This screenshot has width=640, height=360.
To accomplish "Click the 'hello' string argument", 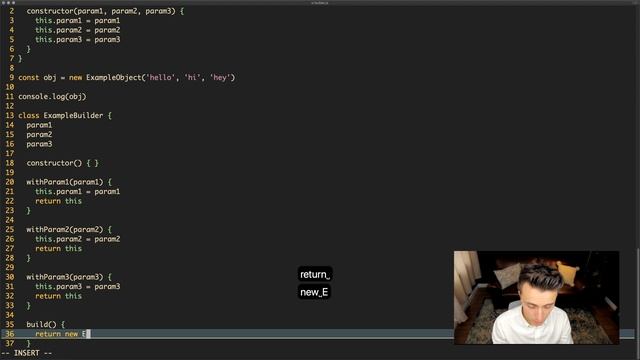I will pyautogui.click(x=160, y=78).
